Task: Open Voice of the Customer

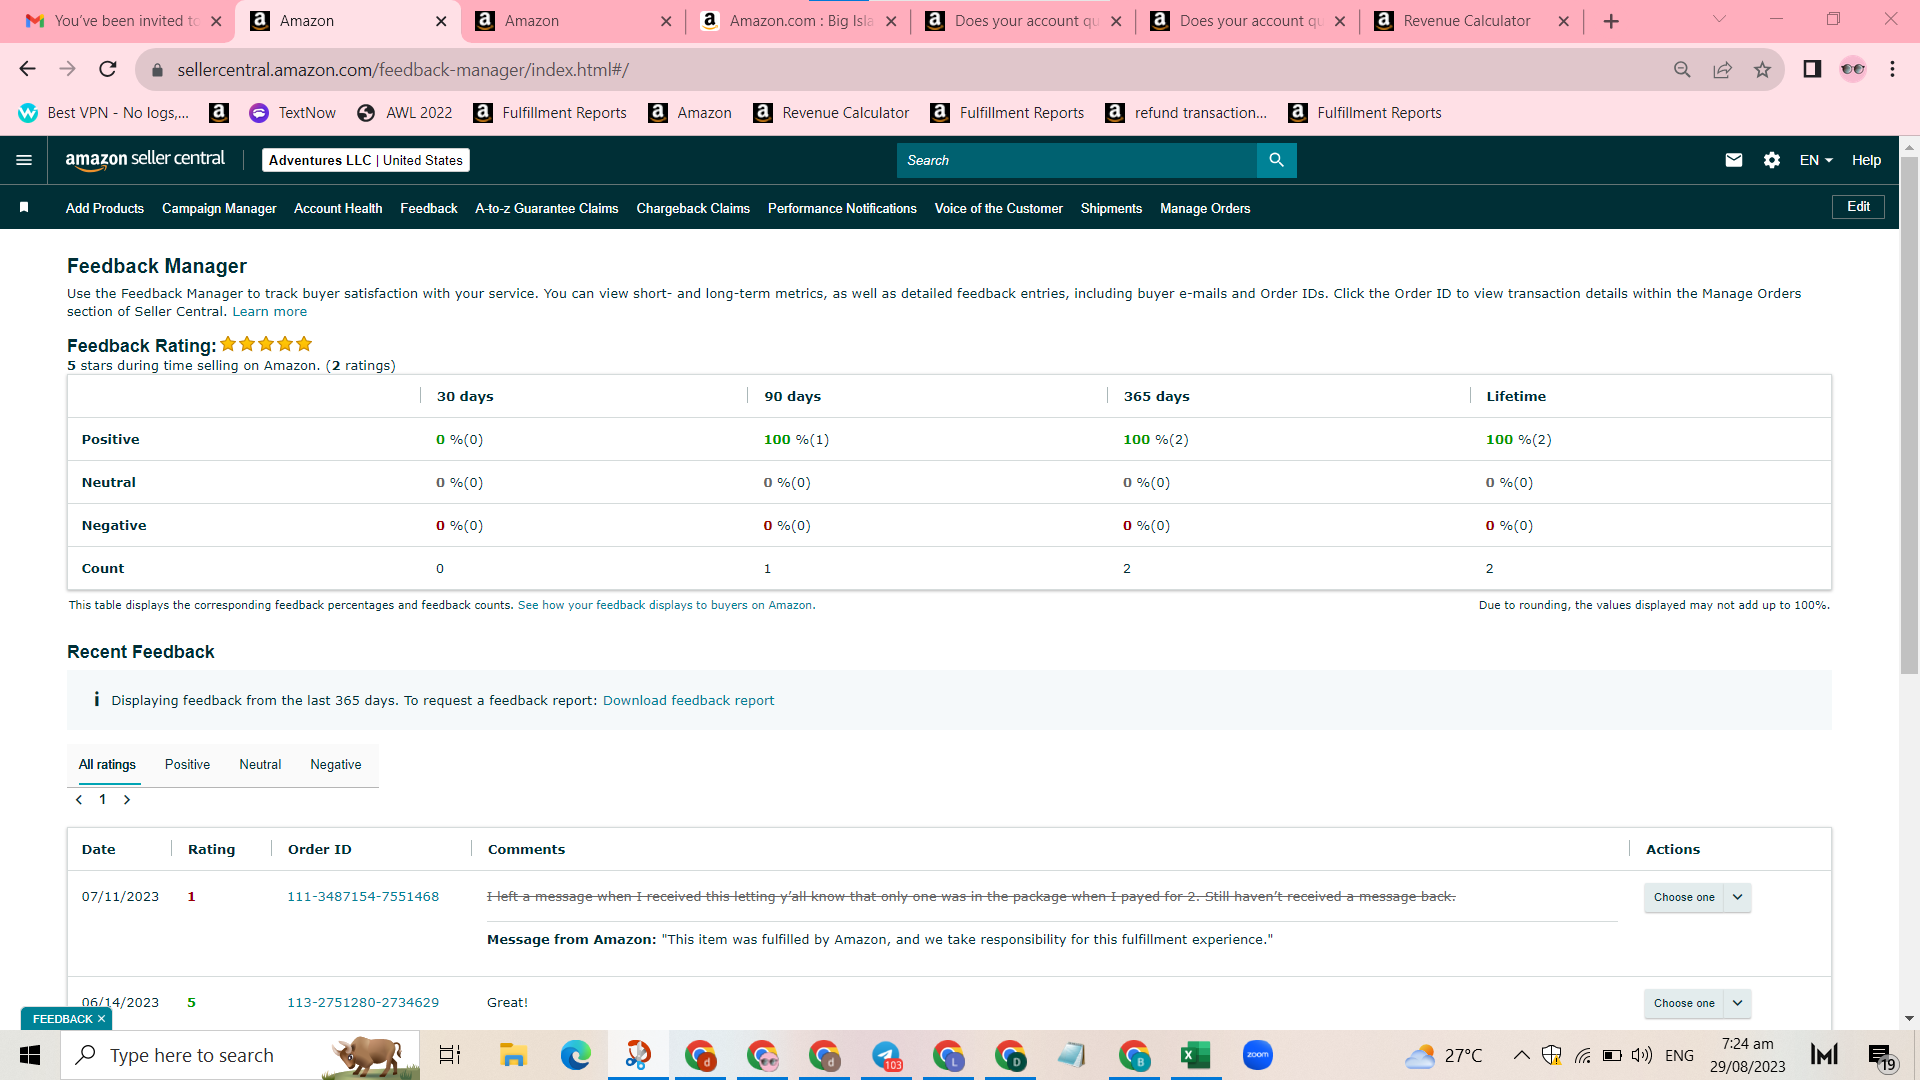Action: [x=998, y=208]
